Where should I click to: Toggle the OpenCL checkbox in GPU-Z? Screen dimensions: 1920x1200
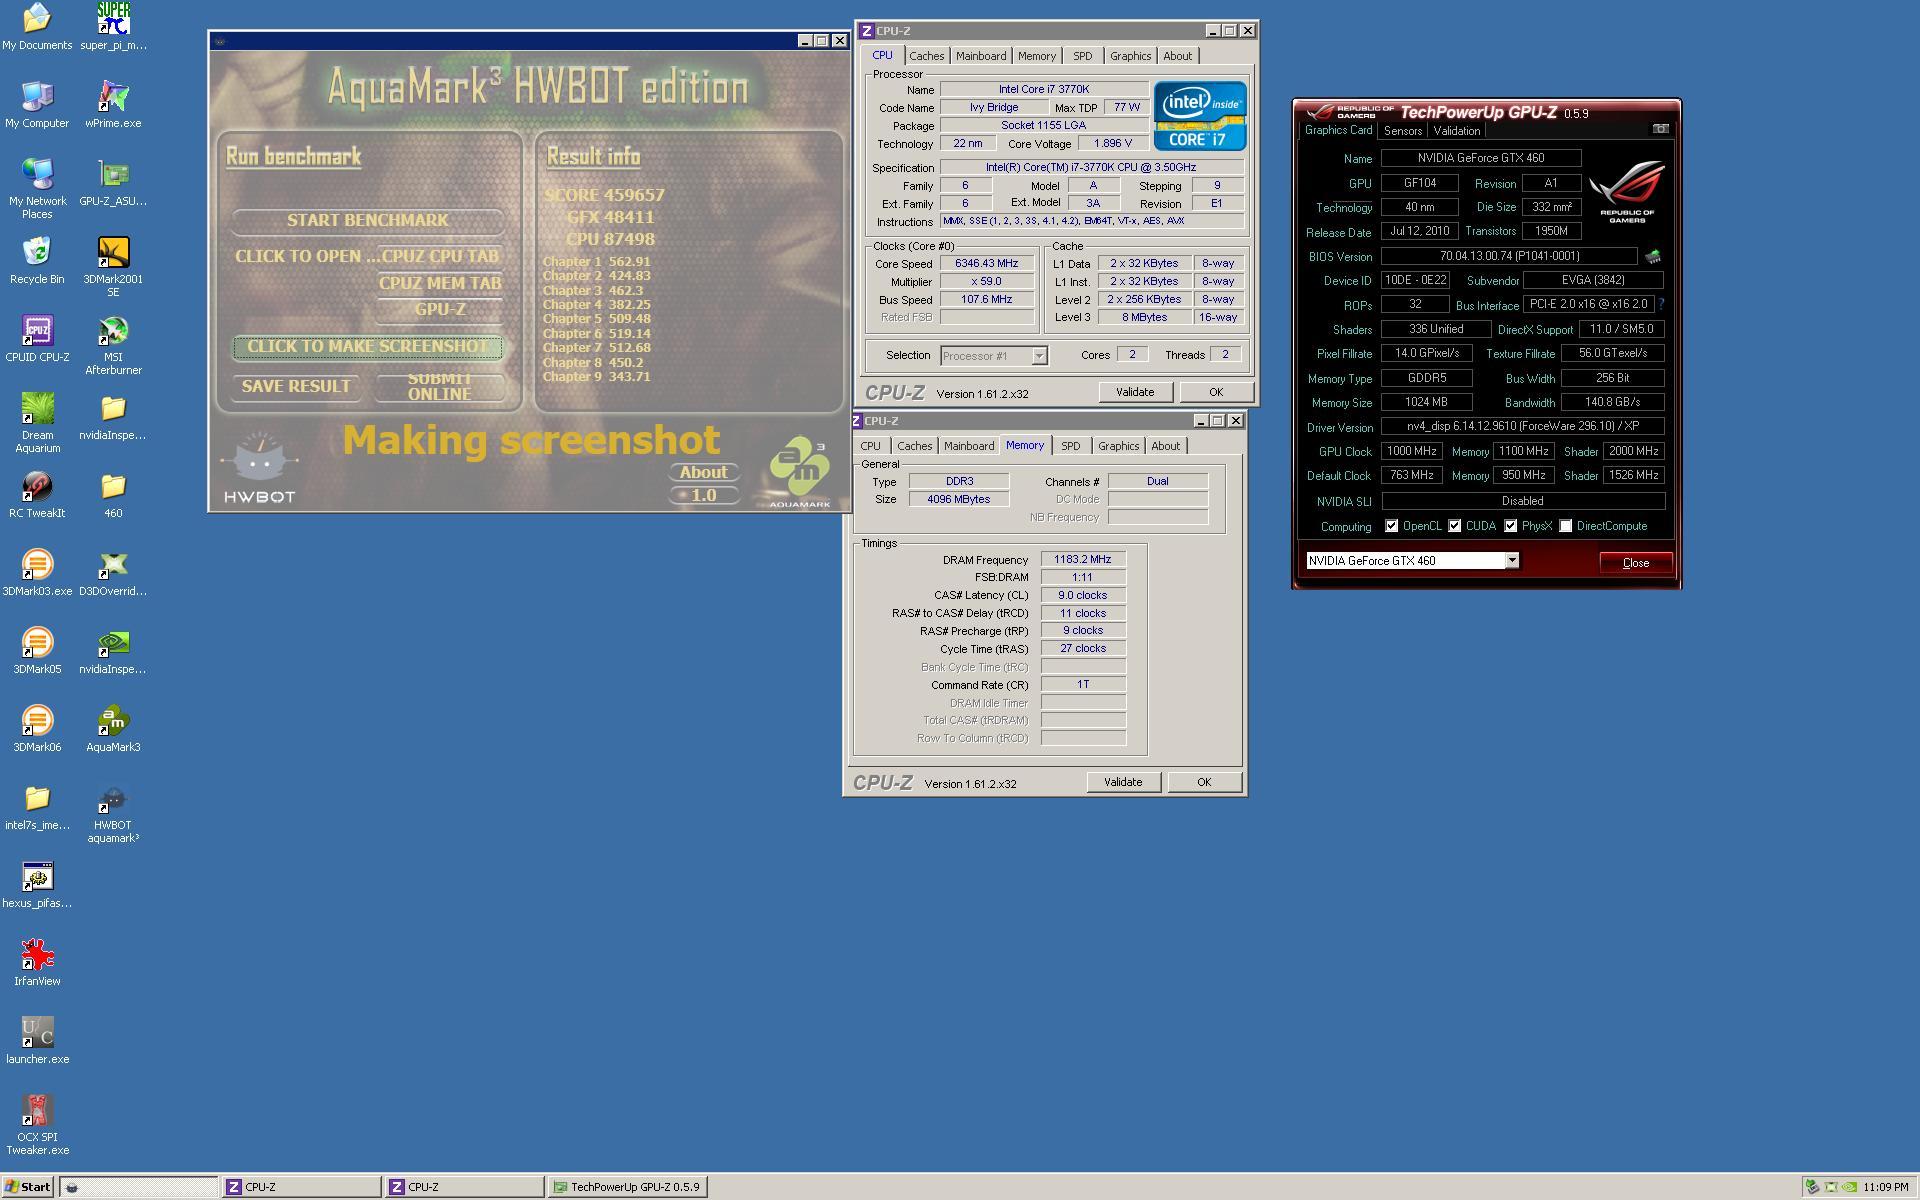click(x=1391, y=526)
